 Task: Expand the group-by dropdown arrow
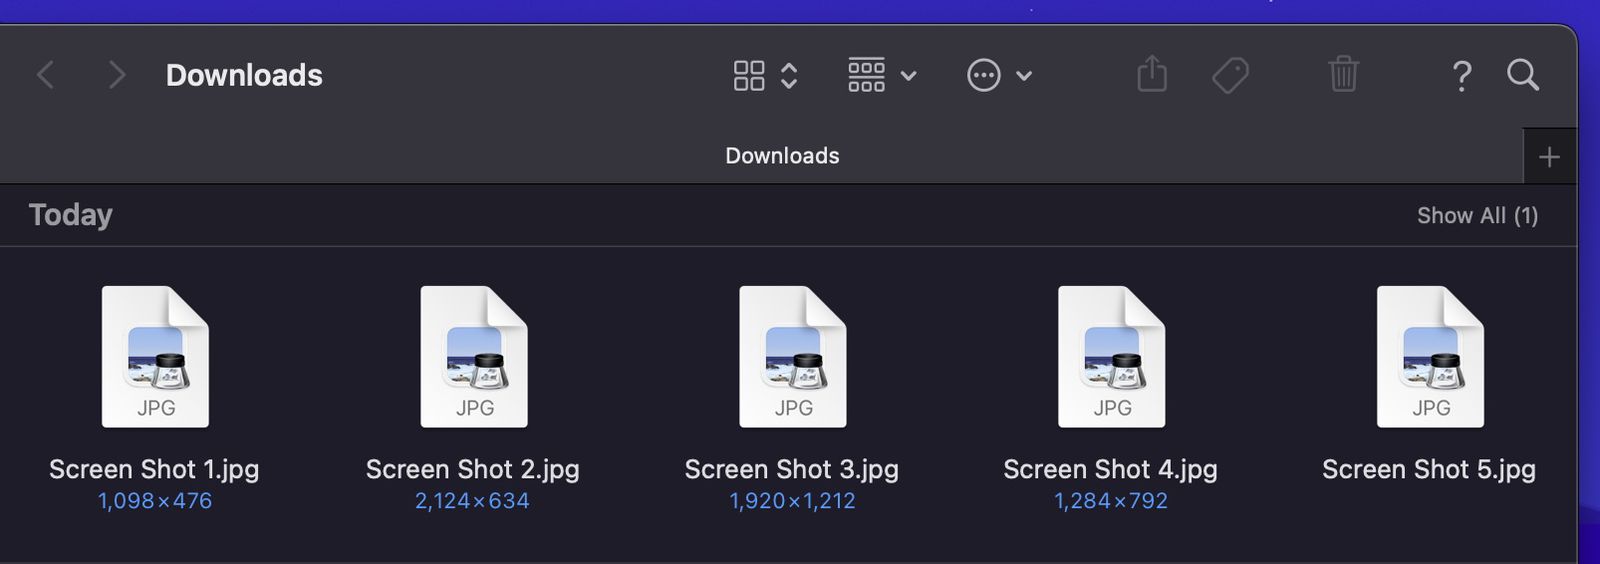click(x=908, y=76)
